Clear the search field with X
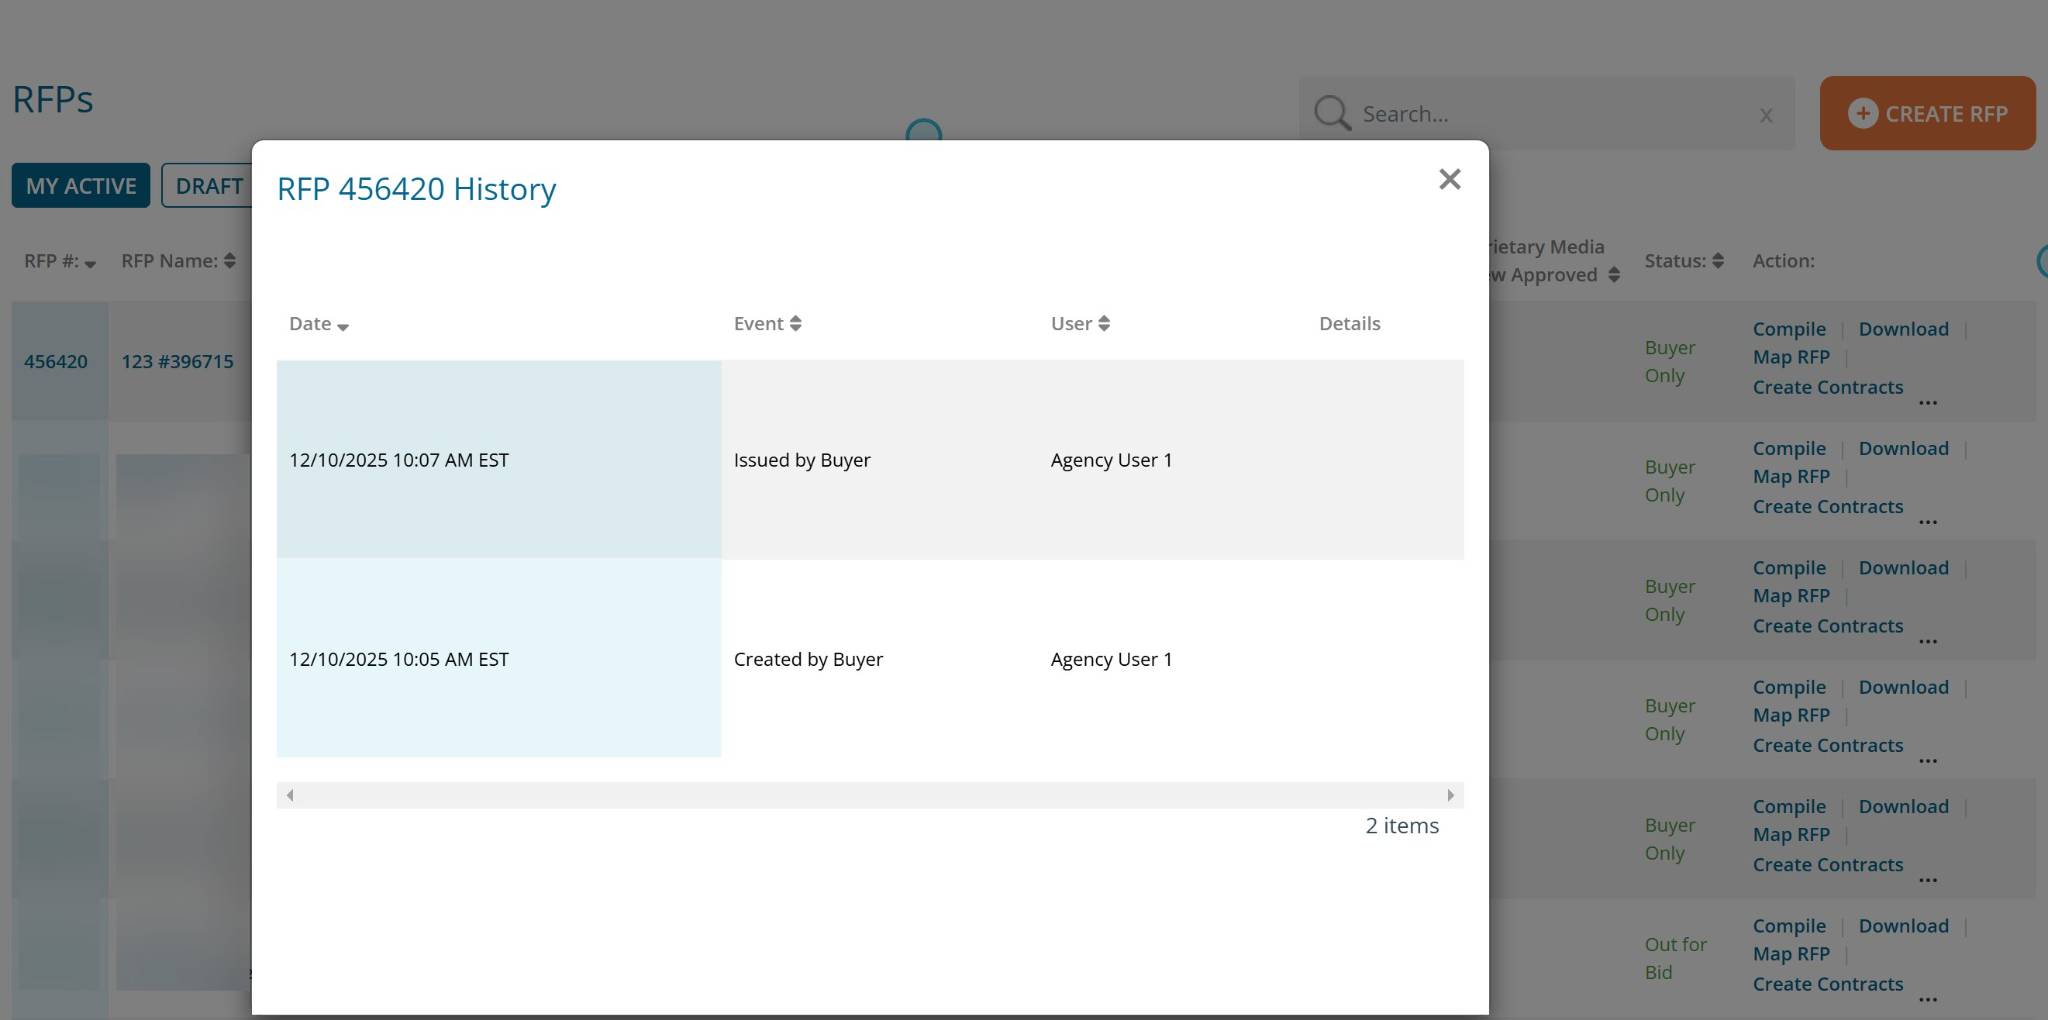This screenshot has width=2048, height=1020. point(1766,115)
